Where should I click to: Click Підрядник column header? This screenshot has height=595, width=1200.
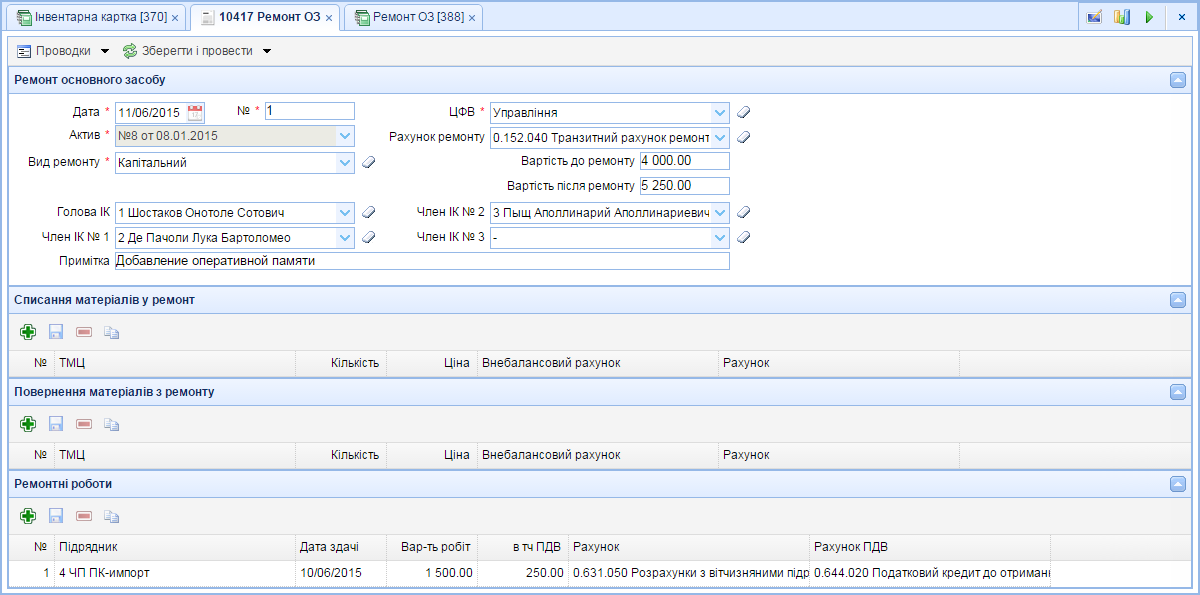pos(175,547)
